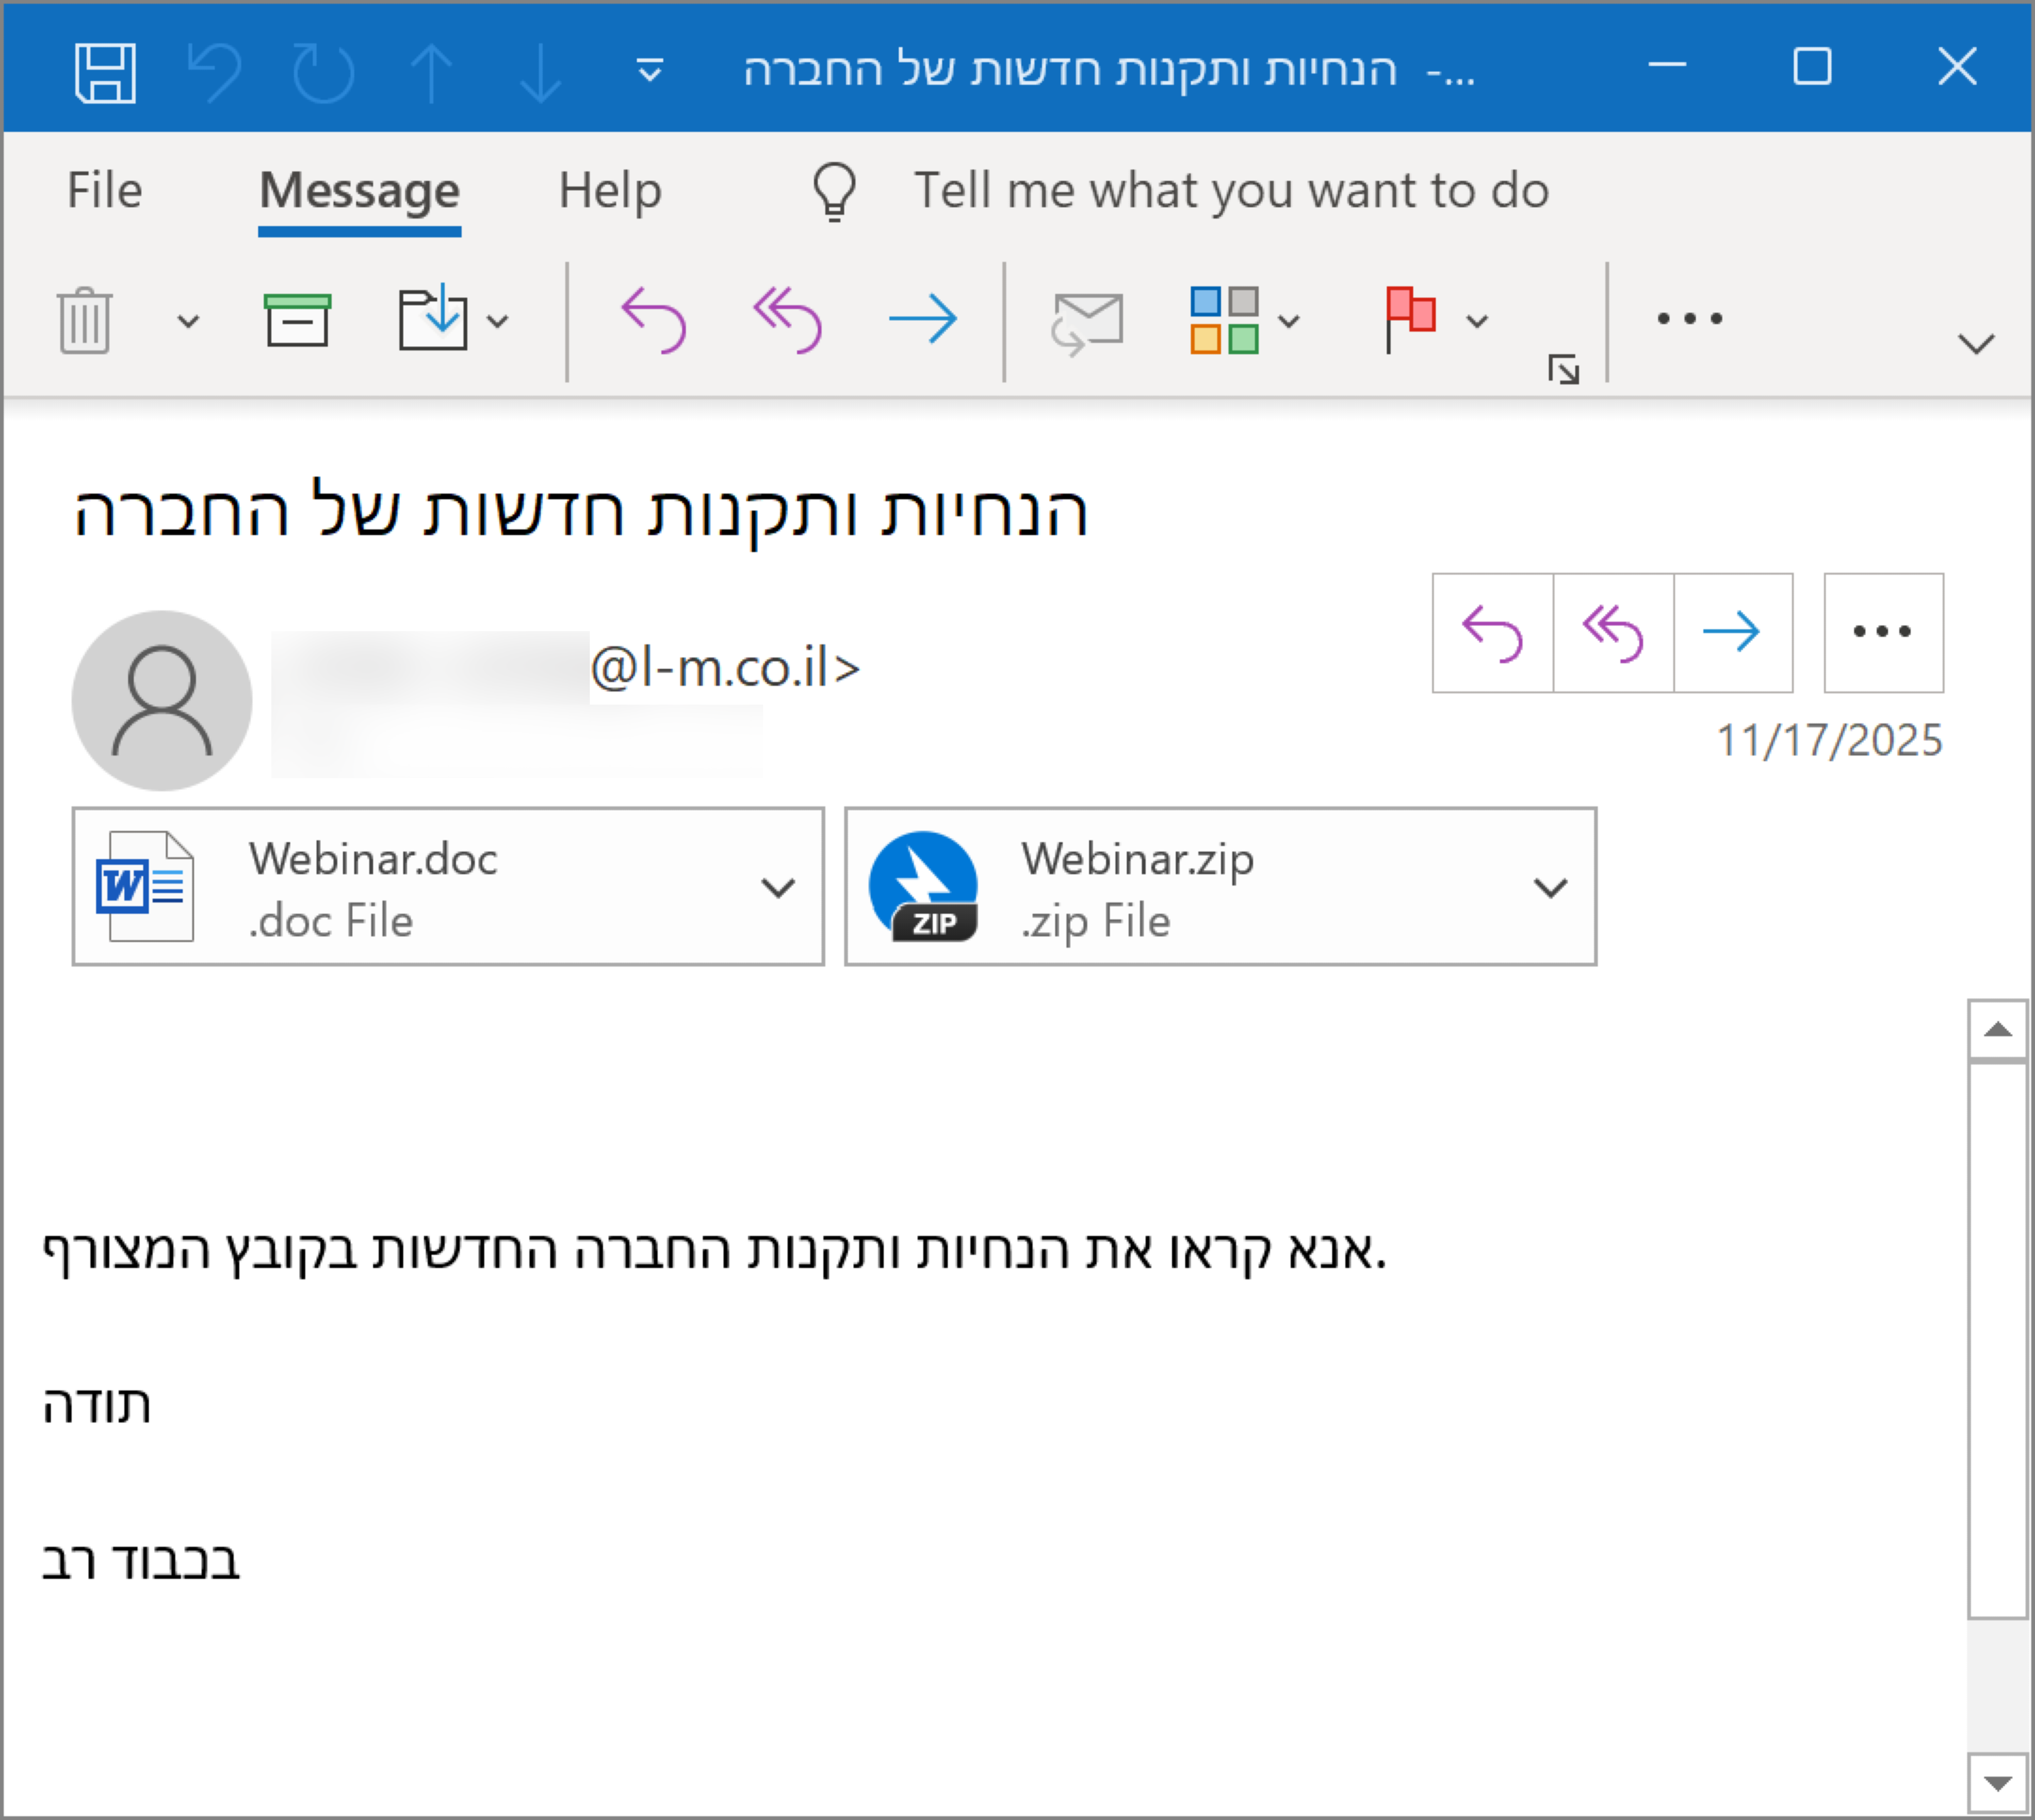Image resolution: width=2035 pixels, height=1820 pixels.
Task: Click the message body scrollbar down arrow
Action: (x=1997, y=1783)
